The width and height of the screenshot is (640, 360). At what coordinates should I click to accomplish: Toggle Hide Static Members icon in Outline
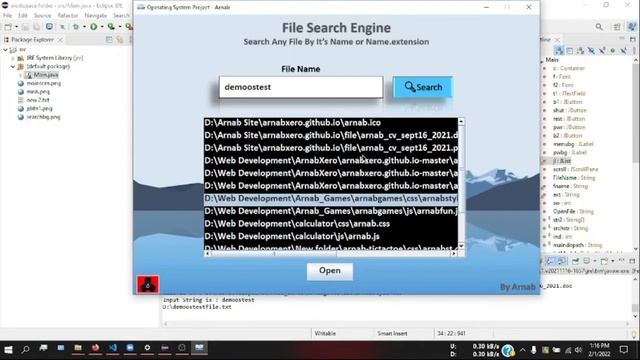[602, 51]
